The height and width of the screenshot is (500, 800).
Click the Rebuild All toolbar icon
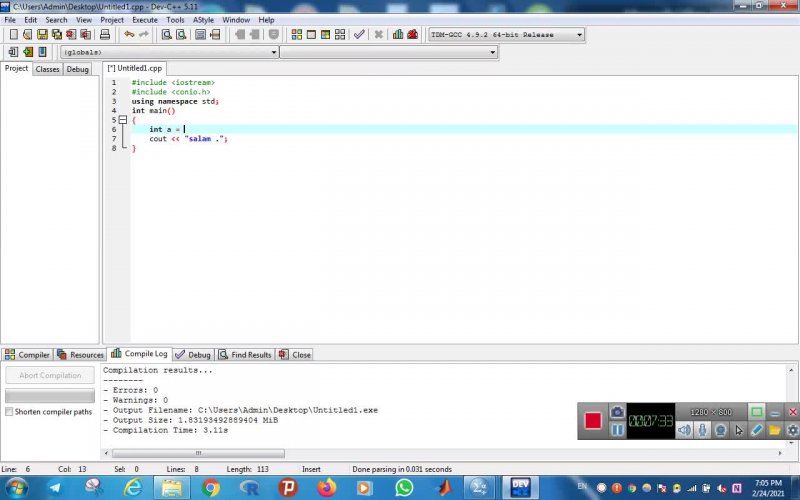tap(340, 35)
